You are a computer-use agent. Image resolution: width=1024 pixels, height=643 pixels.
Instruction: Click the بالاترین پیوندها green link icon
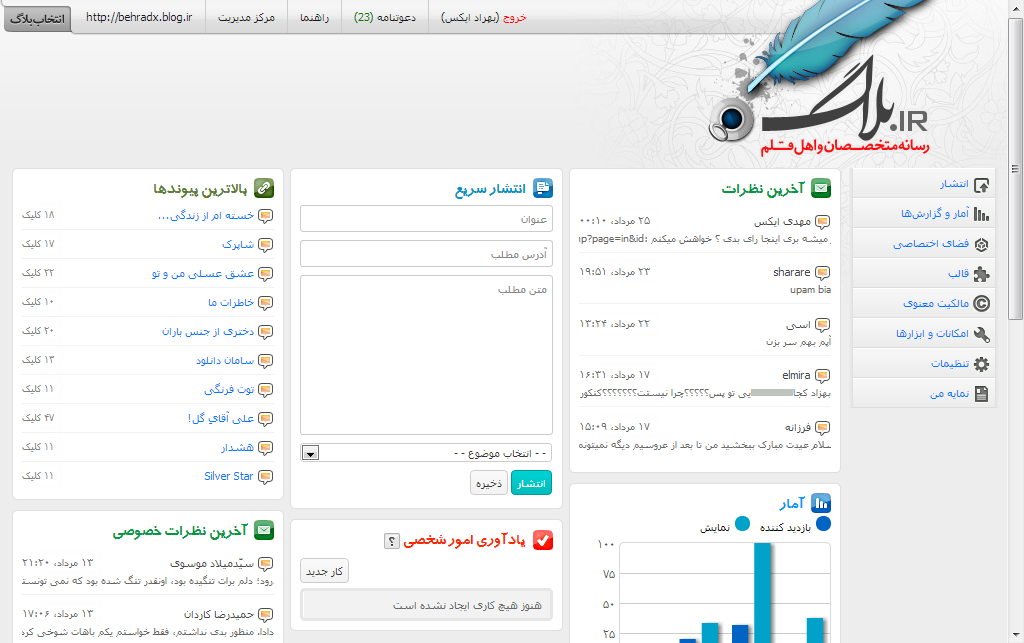pyautogui.click(x=264, y=189)
